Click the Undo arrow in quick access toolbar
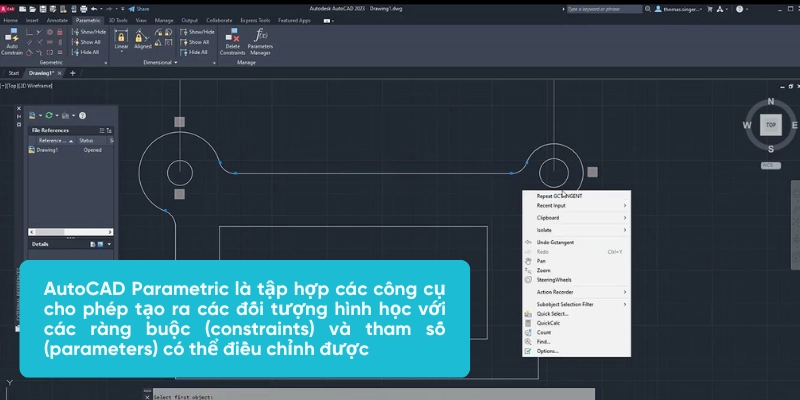The height and width of the screenshot is (400, 800). pos(94,9)
